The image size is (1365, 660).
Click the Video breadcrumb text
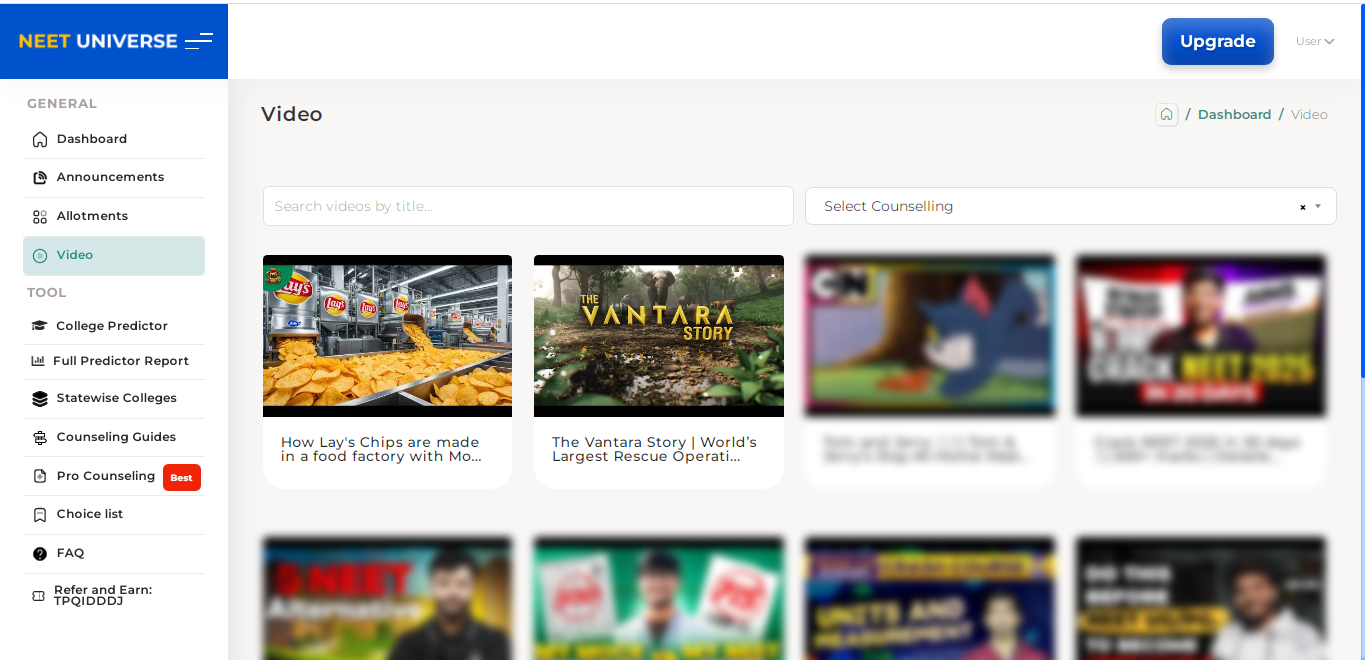1309,114
